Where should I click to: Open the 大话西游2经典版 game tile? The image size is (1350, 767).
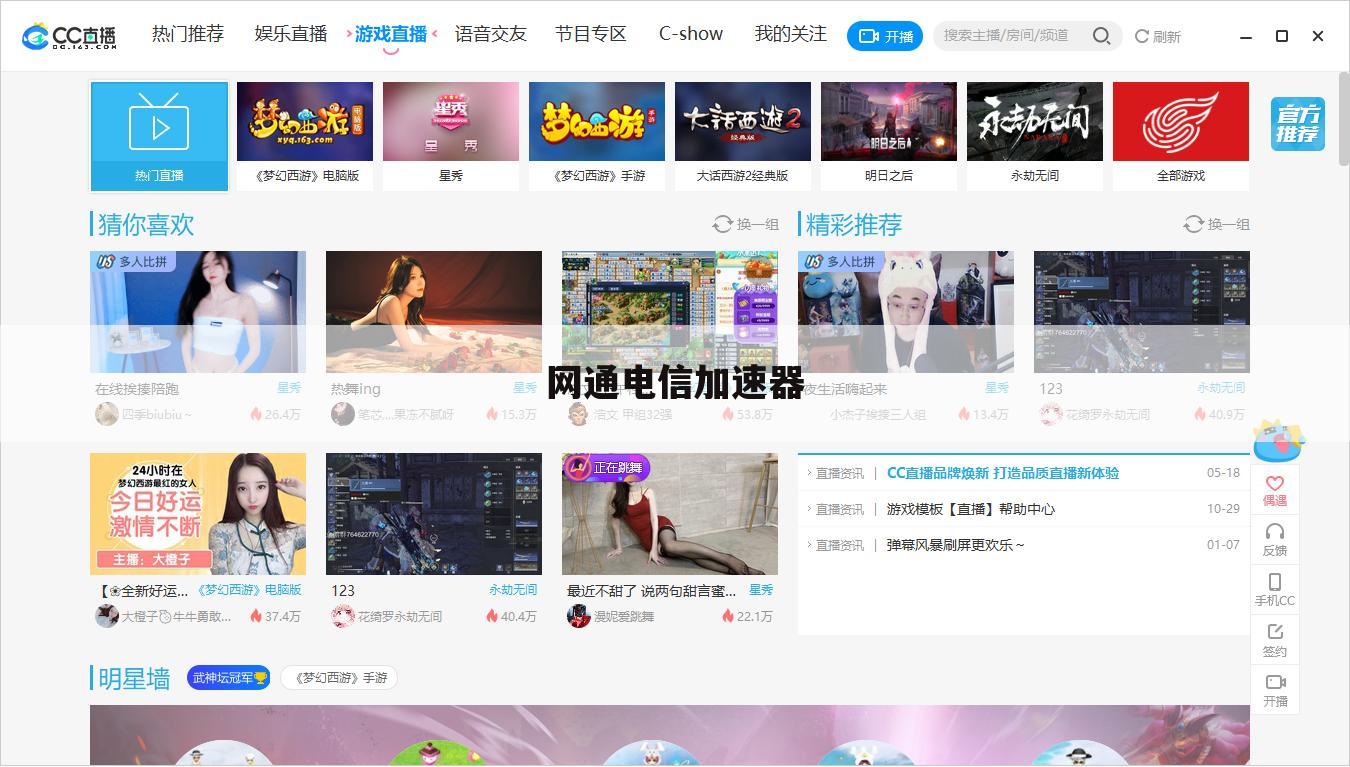click(743, 136)
